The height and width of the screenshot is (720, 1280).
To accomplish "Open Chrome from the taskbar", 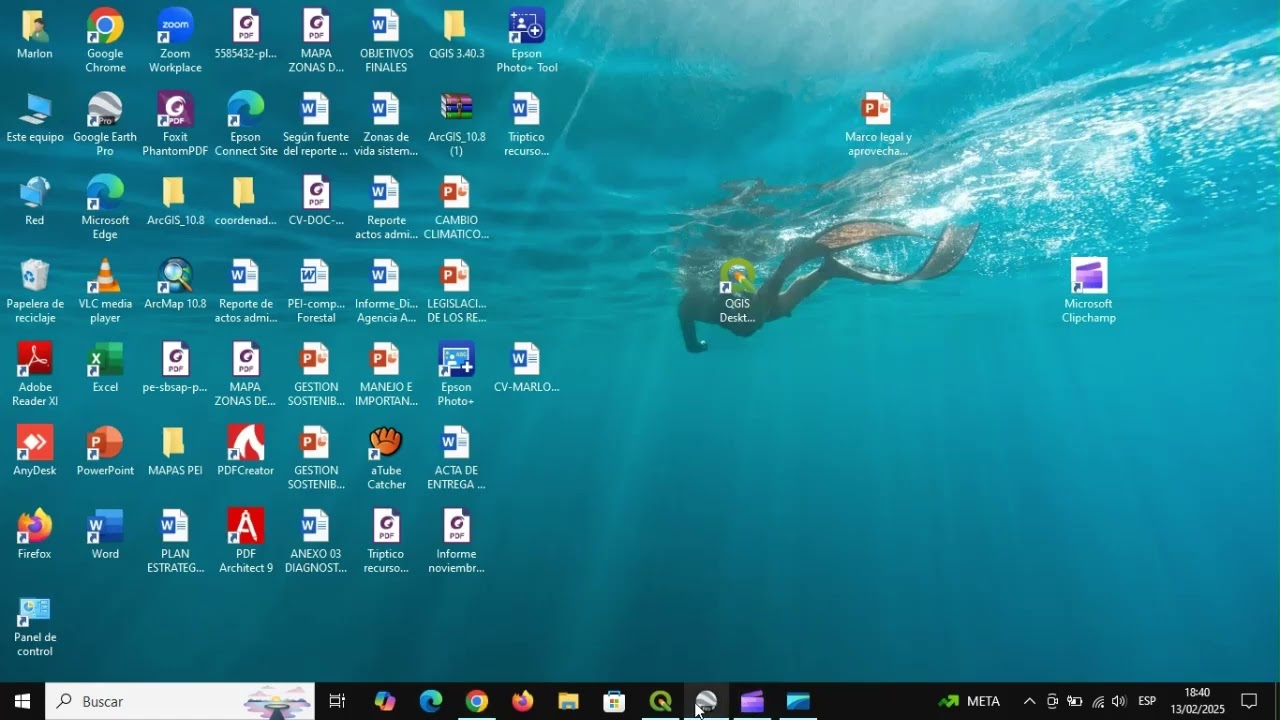I will point(477,701).
